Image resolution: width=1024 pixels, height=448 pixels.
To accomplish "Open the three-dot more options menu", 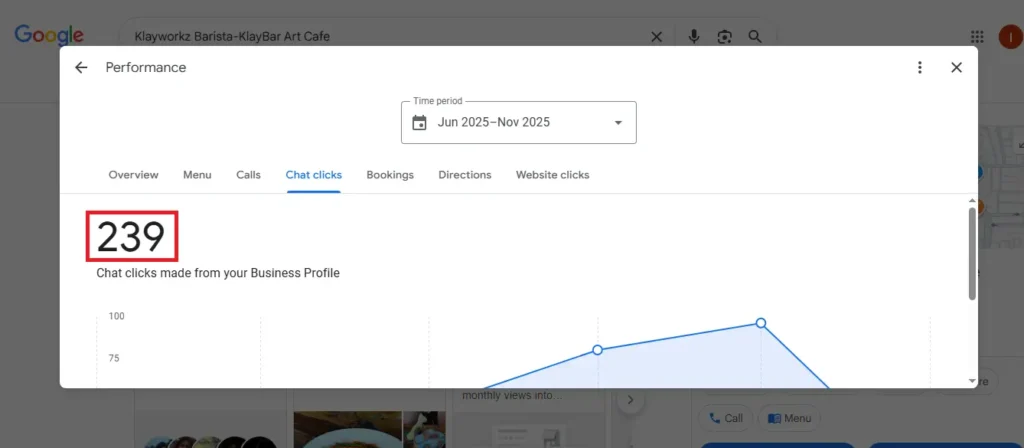I will click(x=920, y=67).
